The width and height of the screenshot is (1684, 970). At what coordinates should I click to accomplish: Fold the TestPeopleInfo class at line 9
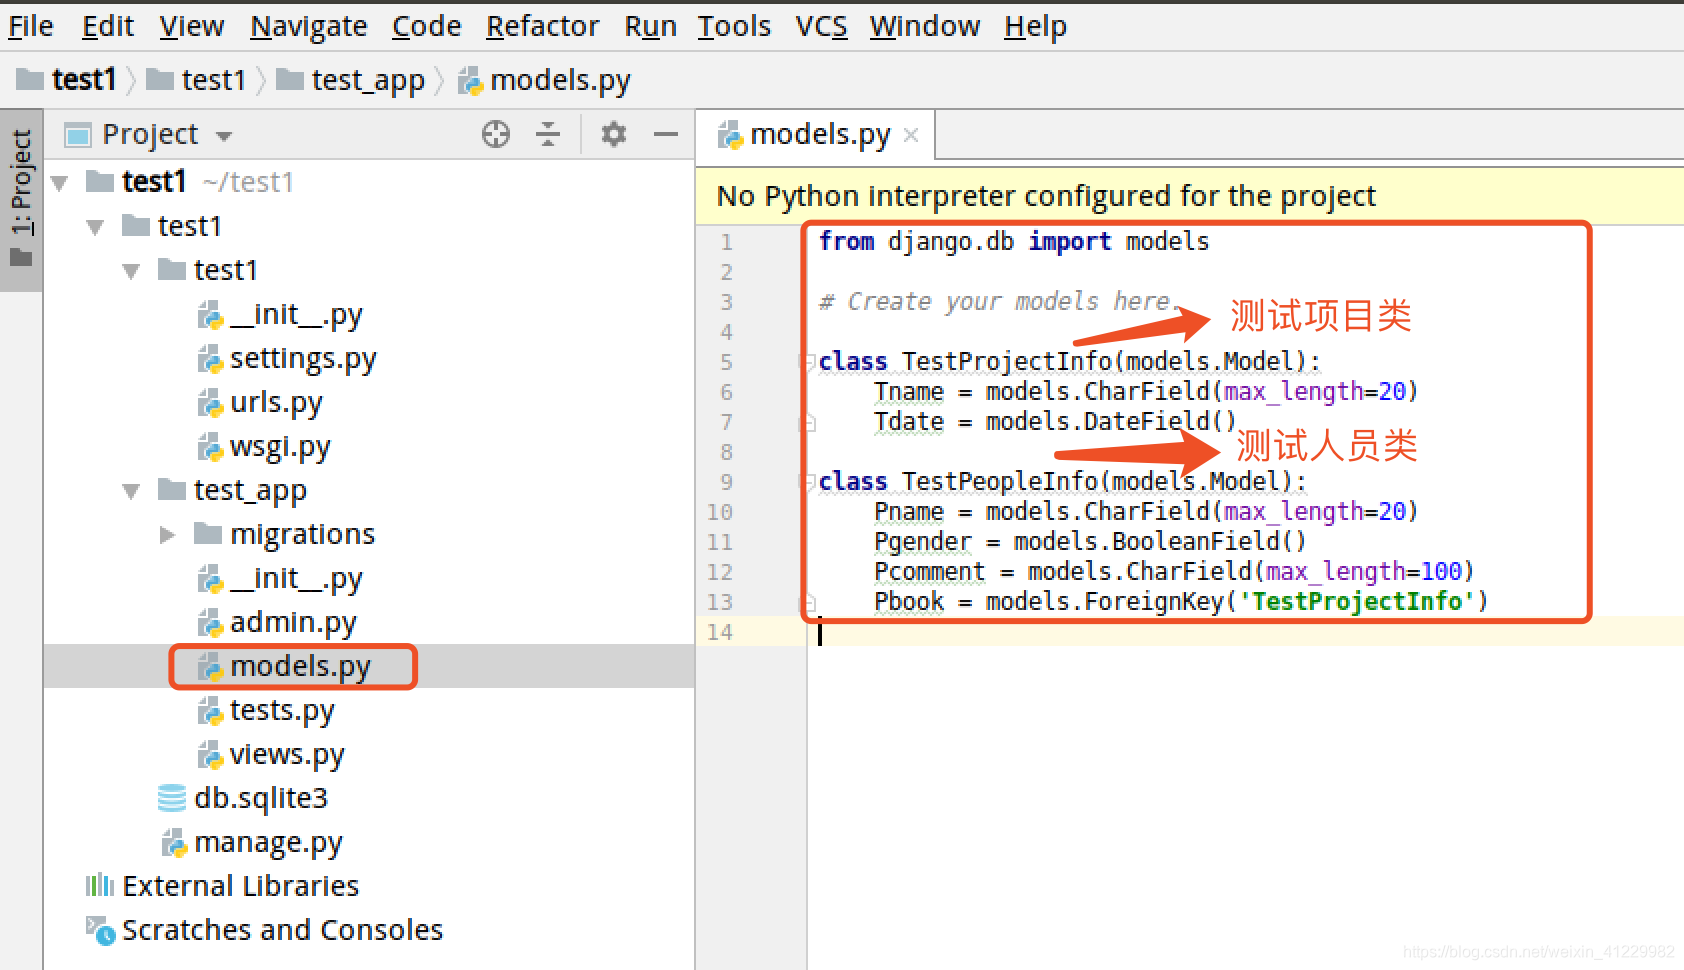coord(809,481)
